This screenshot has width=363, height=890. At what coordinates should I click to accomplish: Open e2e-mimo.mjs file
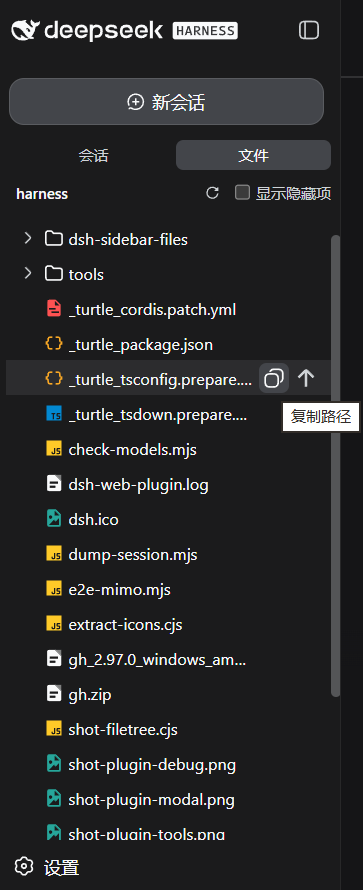[x=120, y=590]
